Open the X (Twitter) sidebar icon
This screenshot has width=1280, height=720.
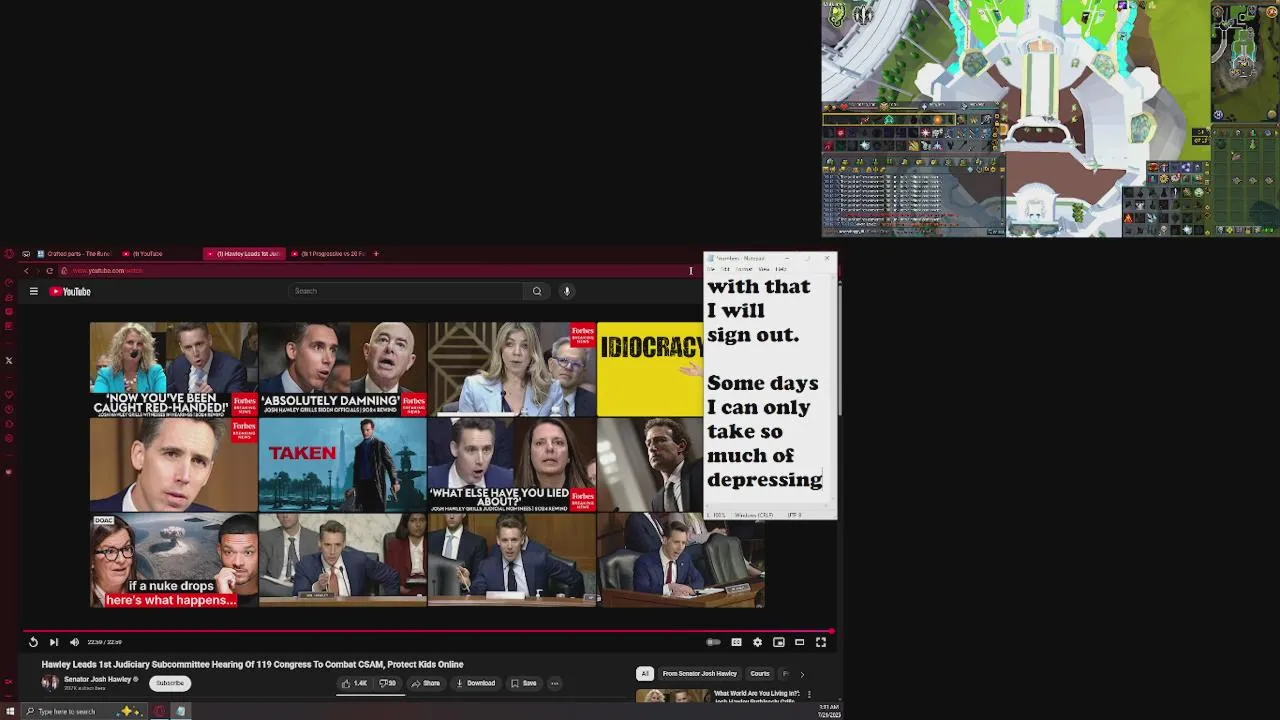point(9,361)
